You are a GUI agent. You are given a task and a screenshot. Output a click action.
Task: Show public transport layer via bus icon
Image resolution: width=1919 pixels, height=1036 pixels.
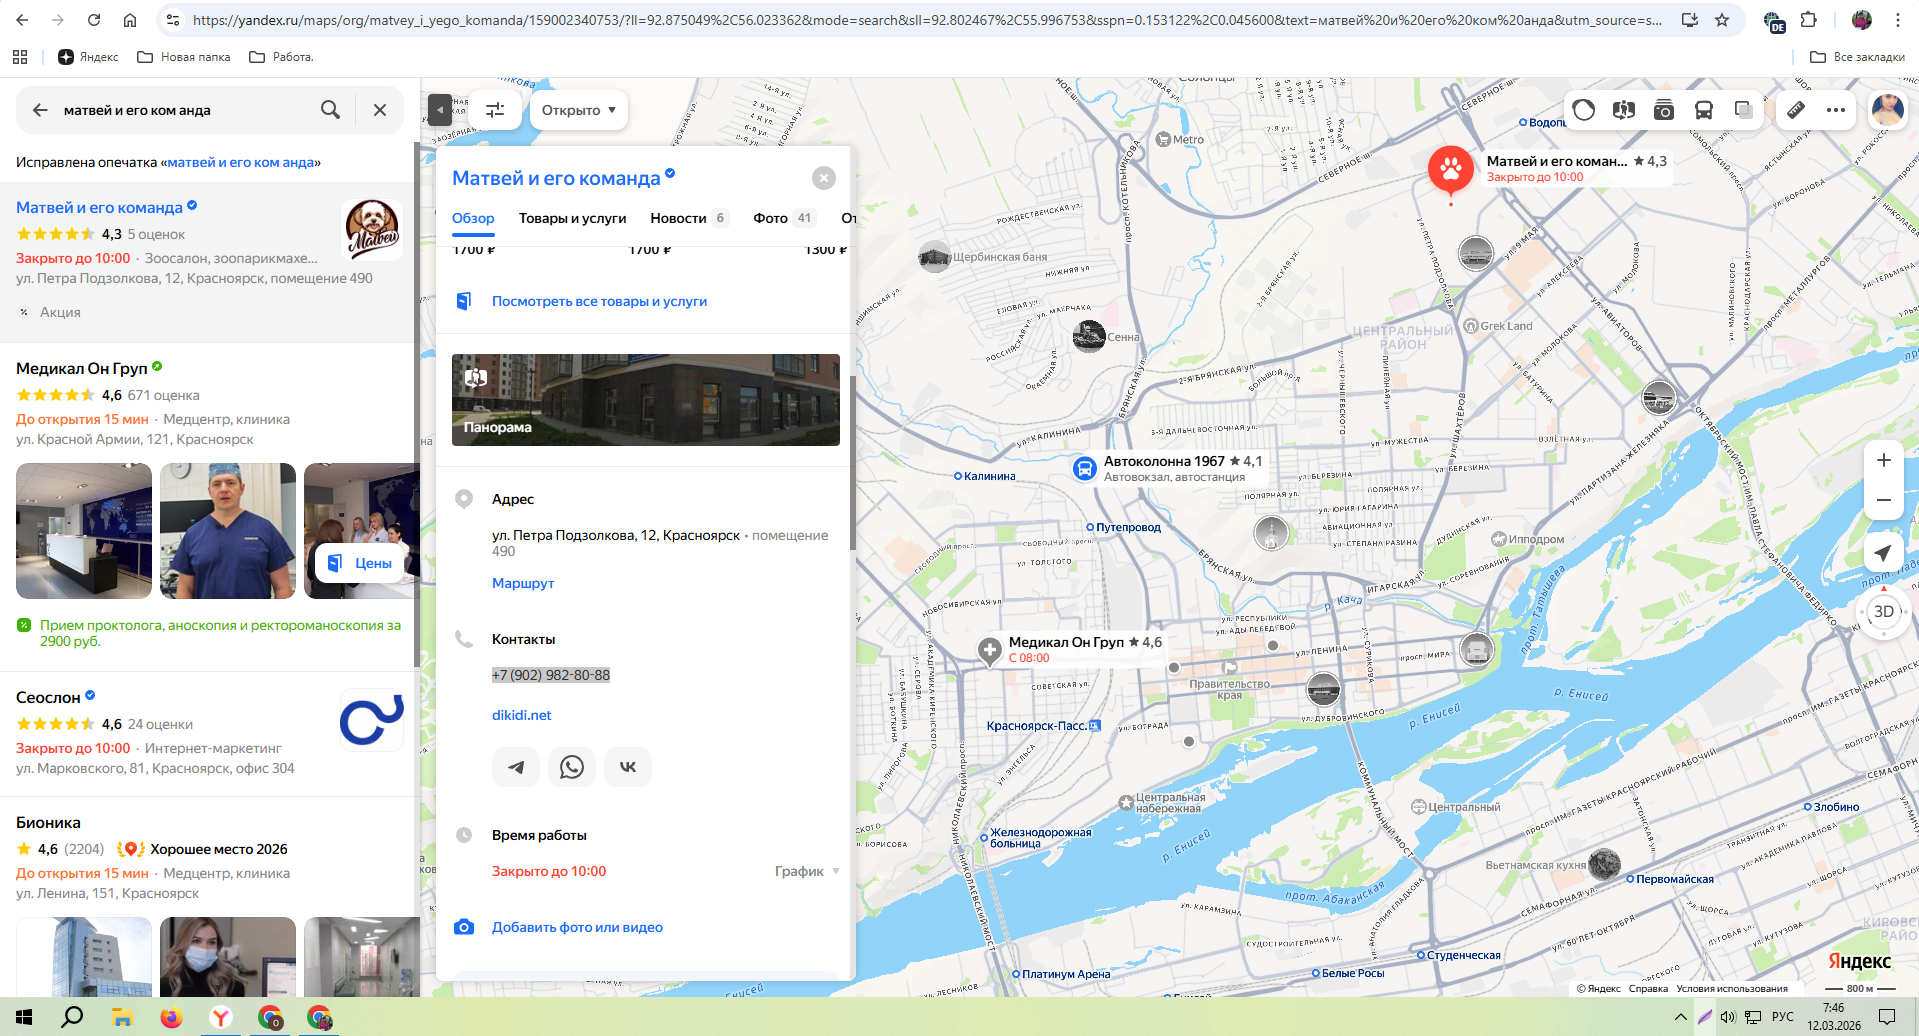pos(1704,110)
